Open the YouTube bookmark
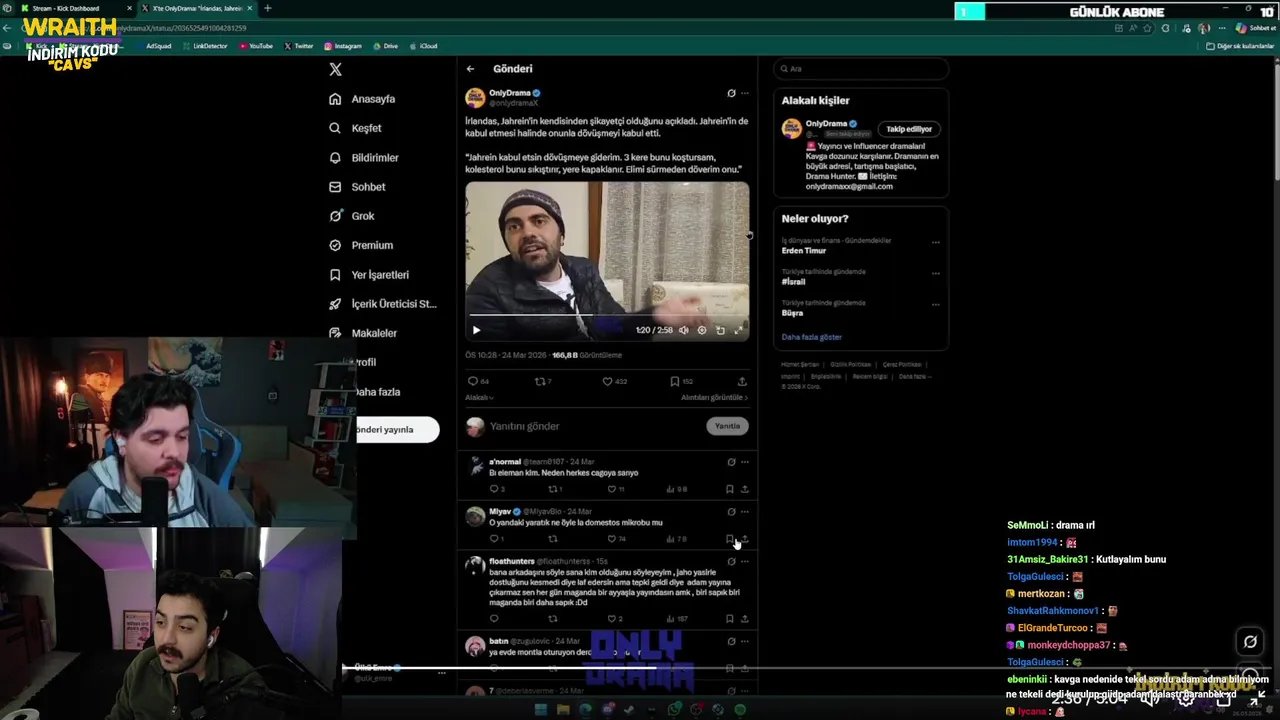 point(256,46)
